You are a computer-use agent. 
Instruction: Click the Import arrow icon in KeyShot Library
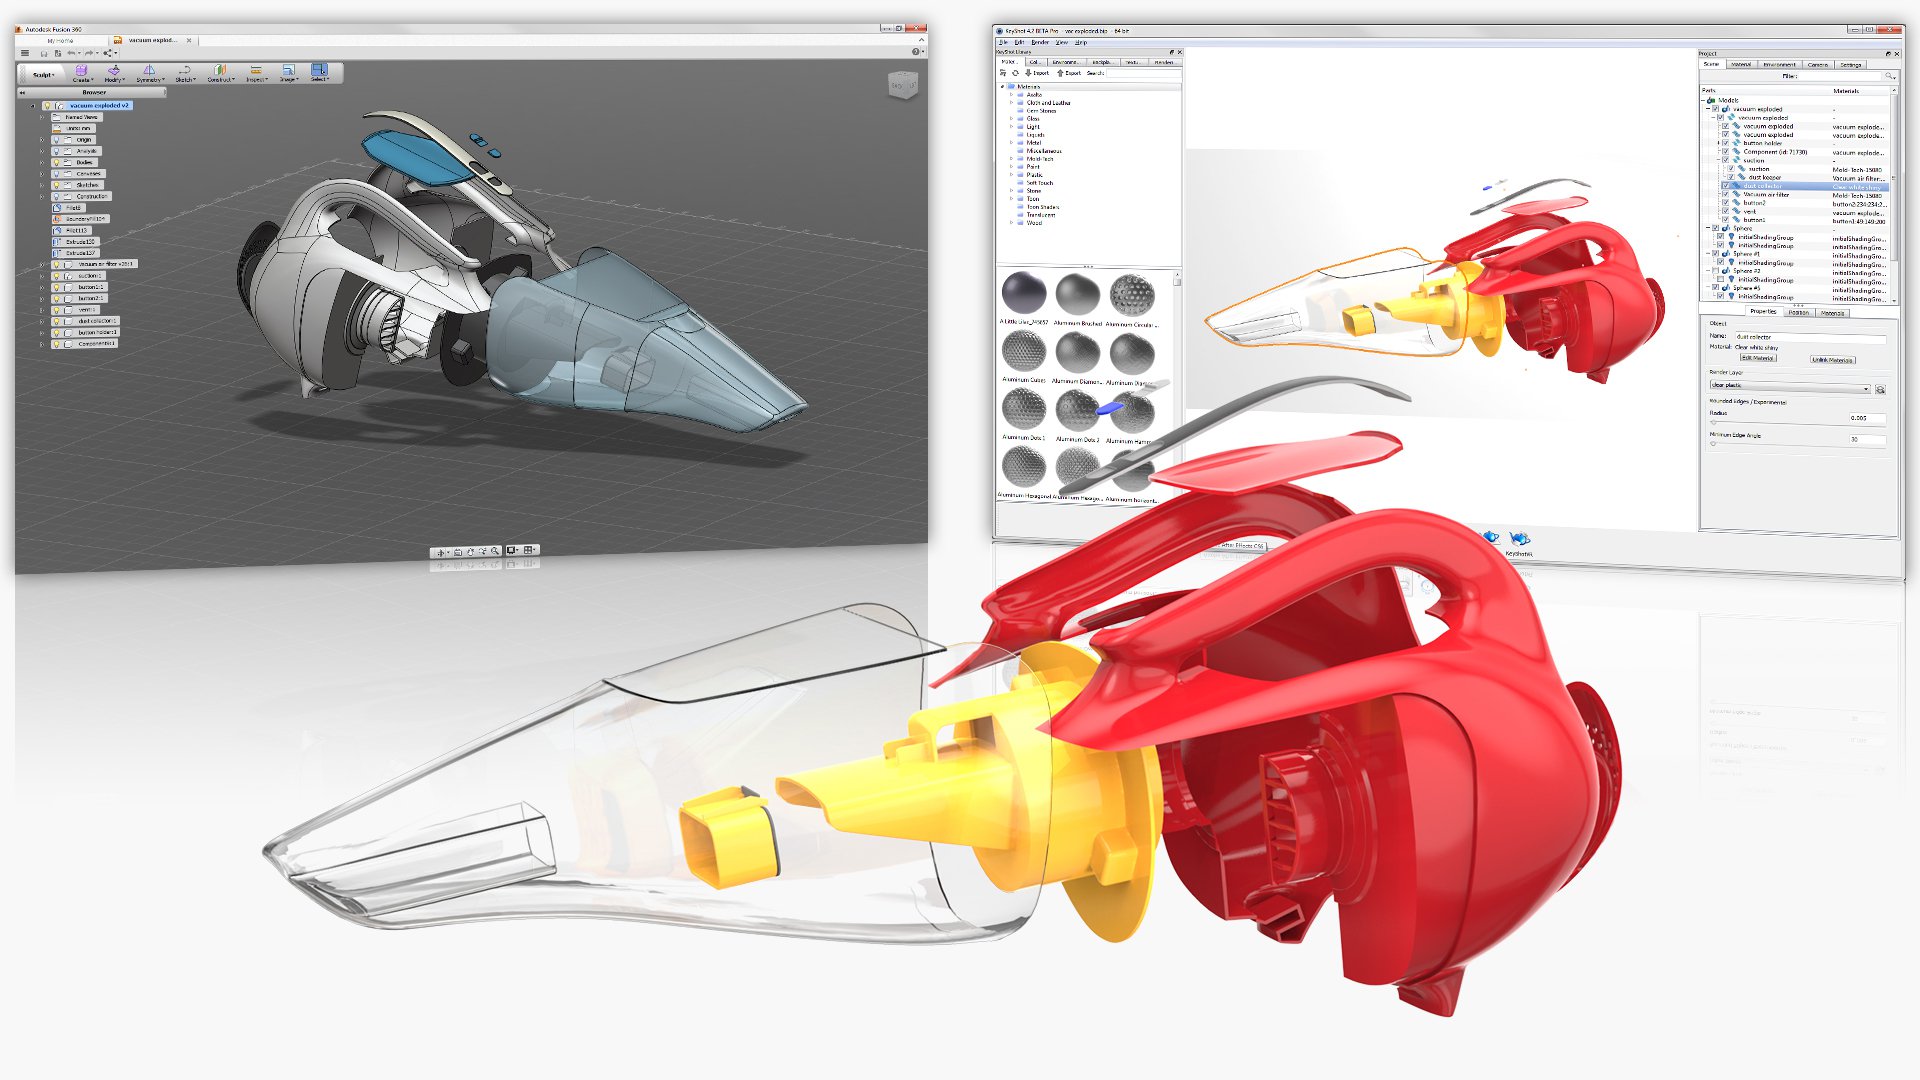pyautogui.click(x=1028, y=73)
